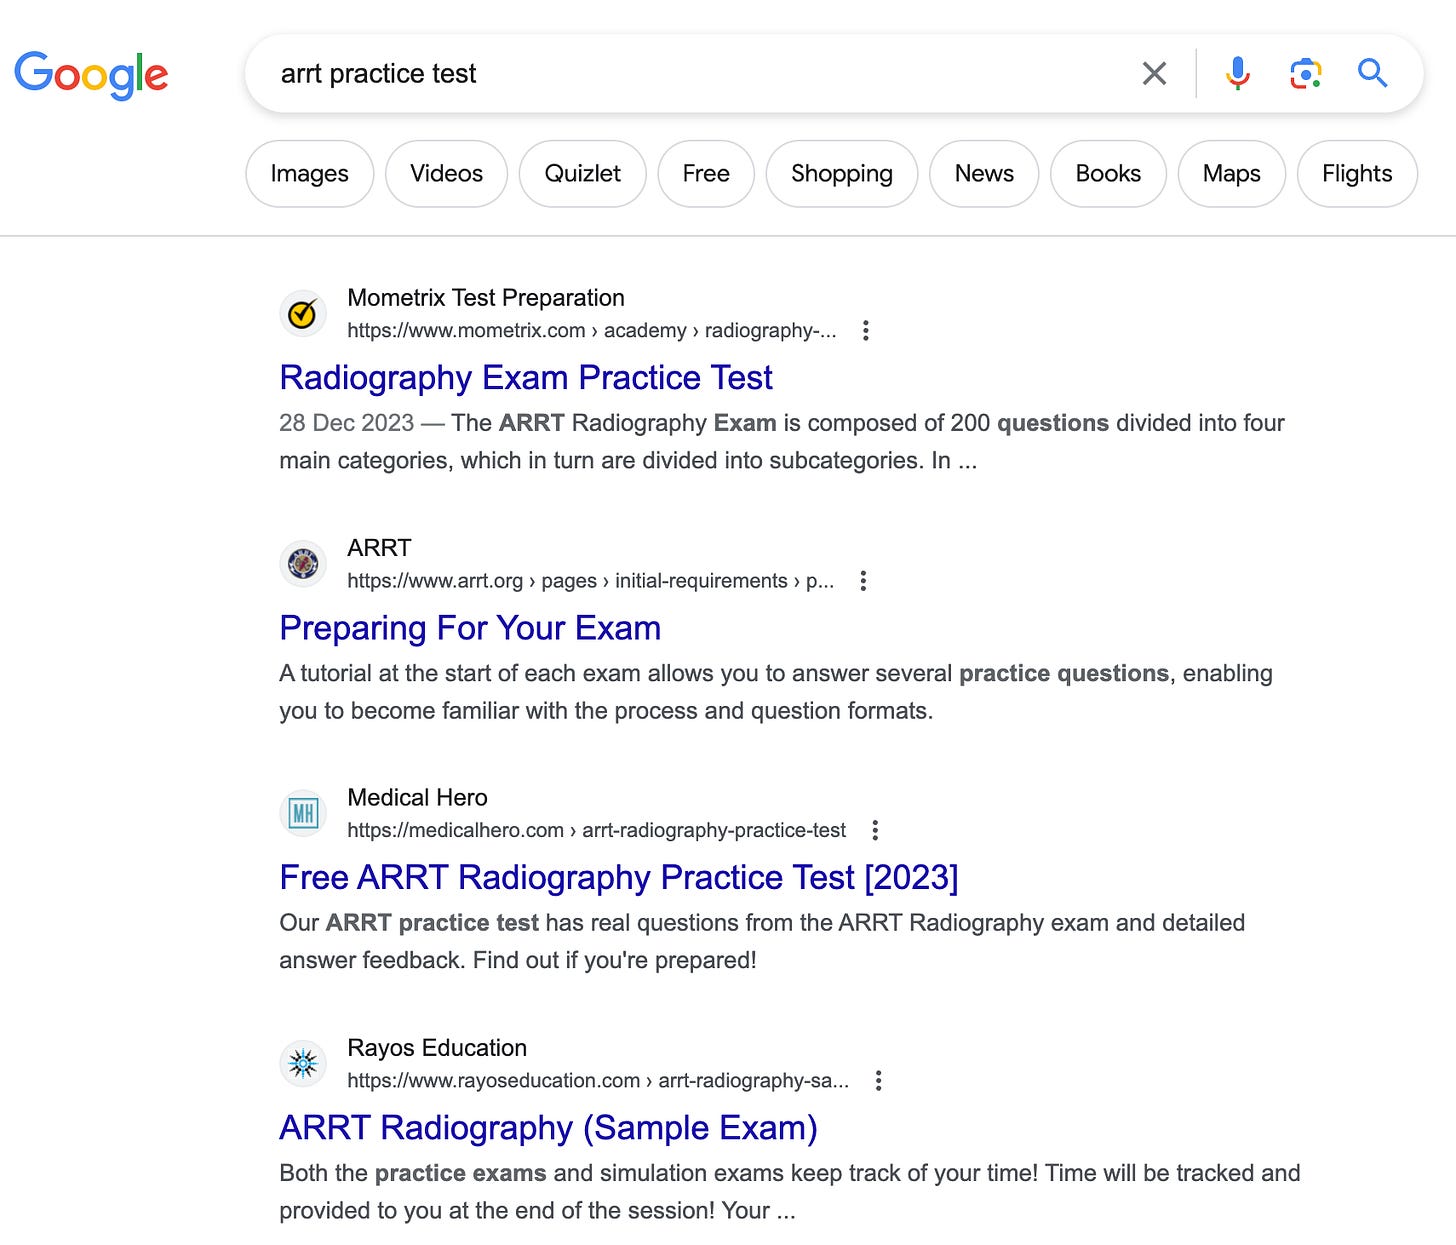Click the '28 Dec 2023' result date

click(x=346, y=423)
